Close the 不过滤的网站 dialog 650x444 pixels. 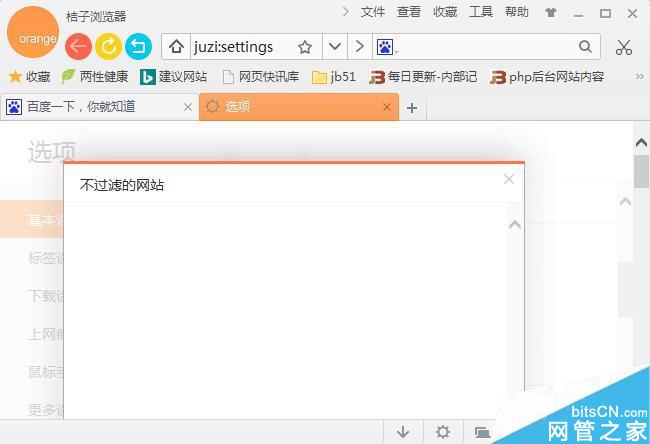(x=509, y=179)
